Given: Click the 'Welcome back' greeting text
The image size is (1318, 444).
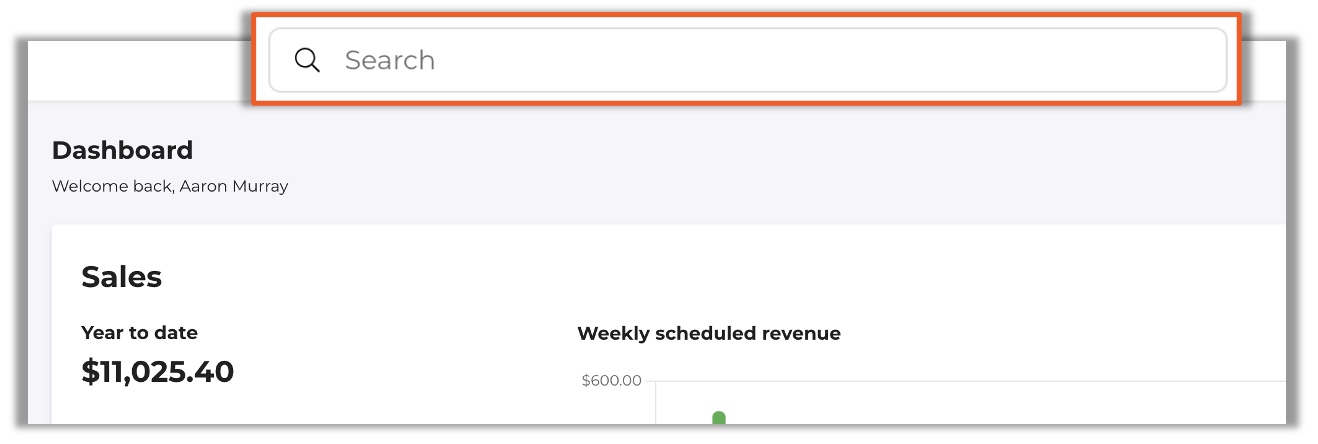Looking at the screenshot, I should (113, 186).
